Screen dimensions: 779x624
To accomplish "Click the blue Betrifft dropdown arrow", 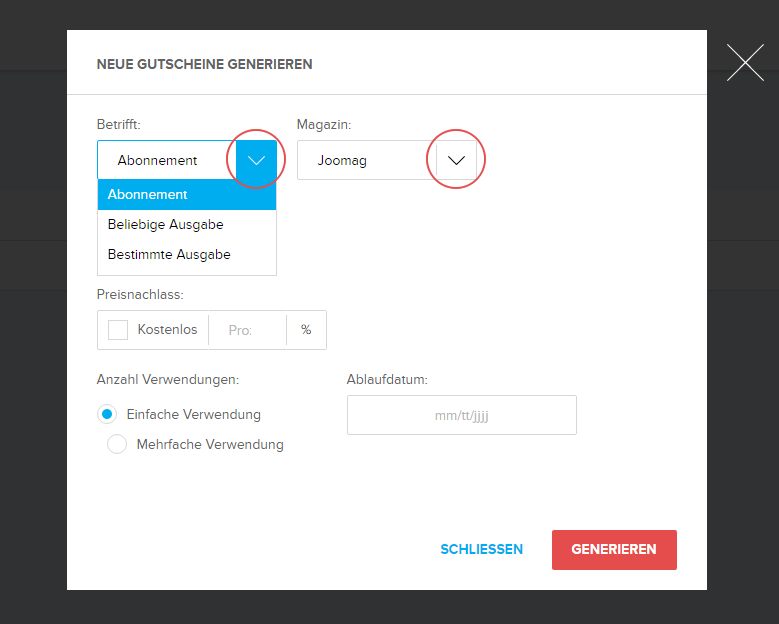I will (257, 160).
